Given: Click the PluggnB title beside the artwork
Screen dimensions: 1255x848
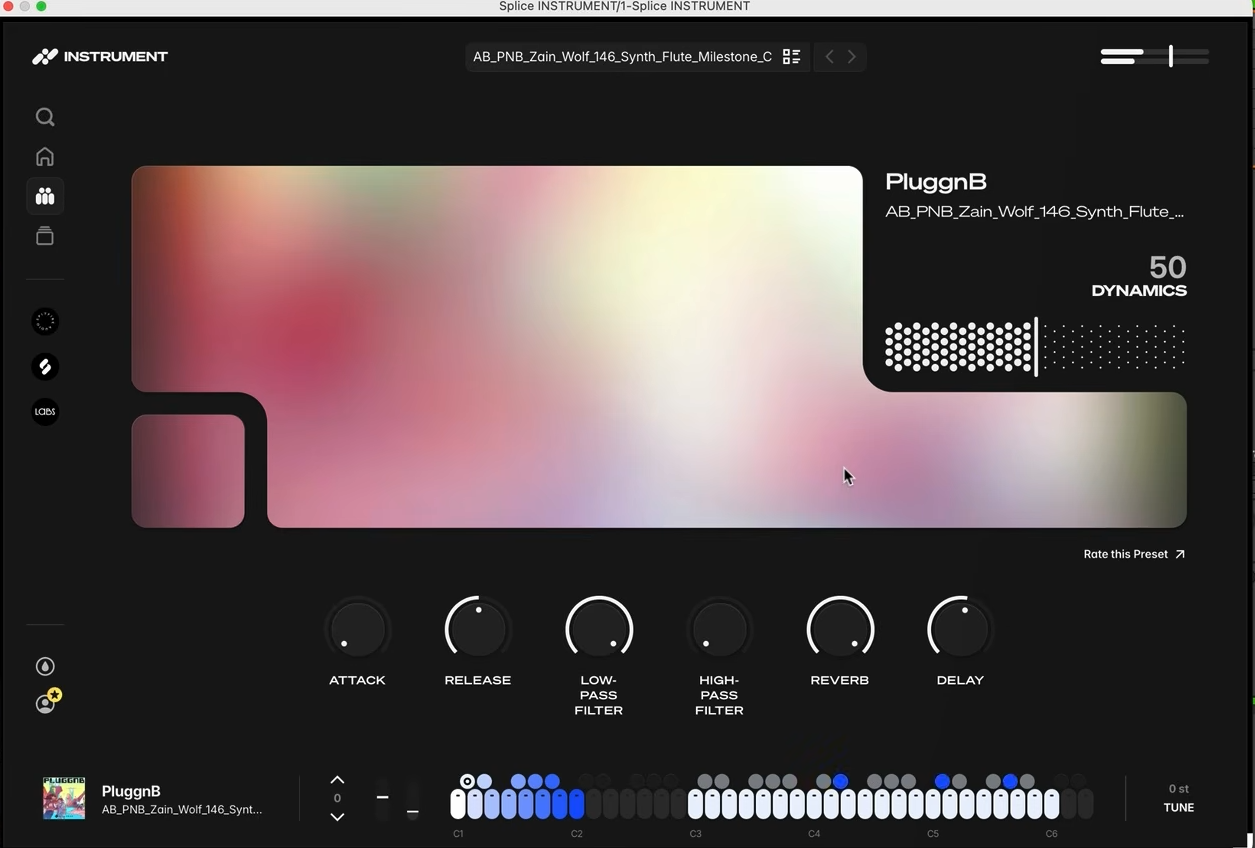Looking at the screenshot, I should [936, 182].
